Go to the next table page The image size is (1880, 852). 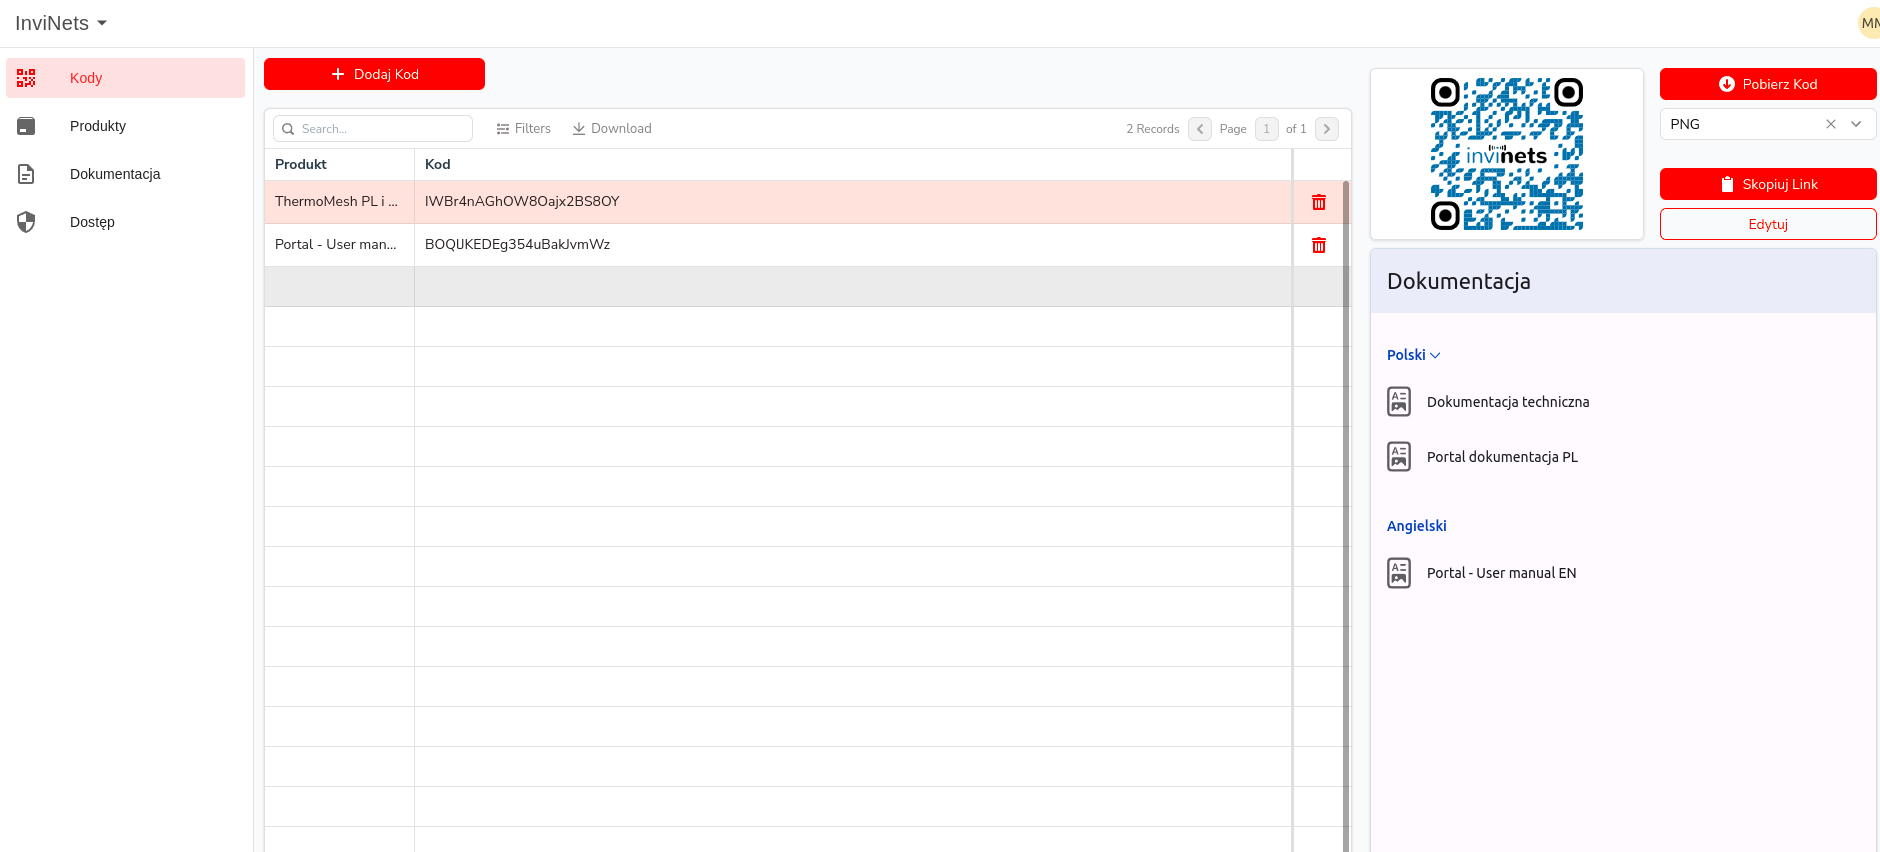[x=1327, y=129]
